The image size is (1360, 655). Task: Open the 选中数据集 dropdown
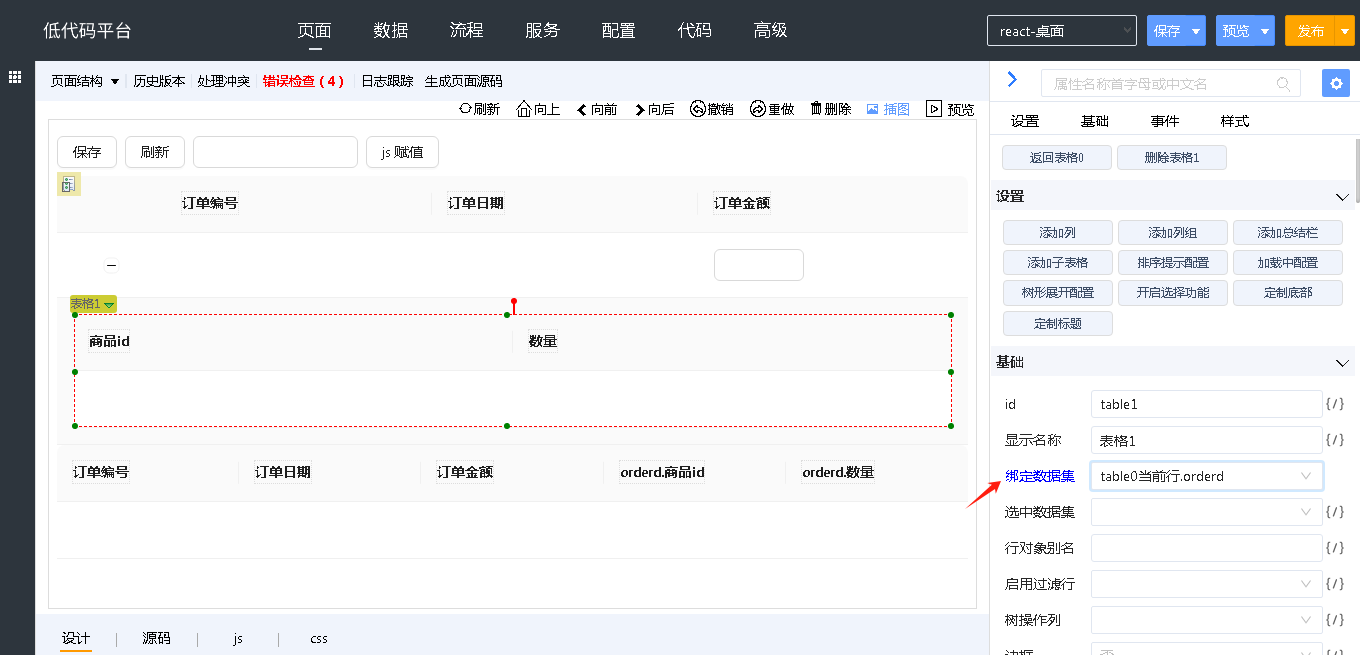(x=1207, y=512)
